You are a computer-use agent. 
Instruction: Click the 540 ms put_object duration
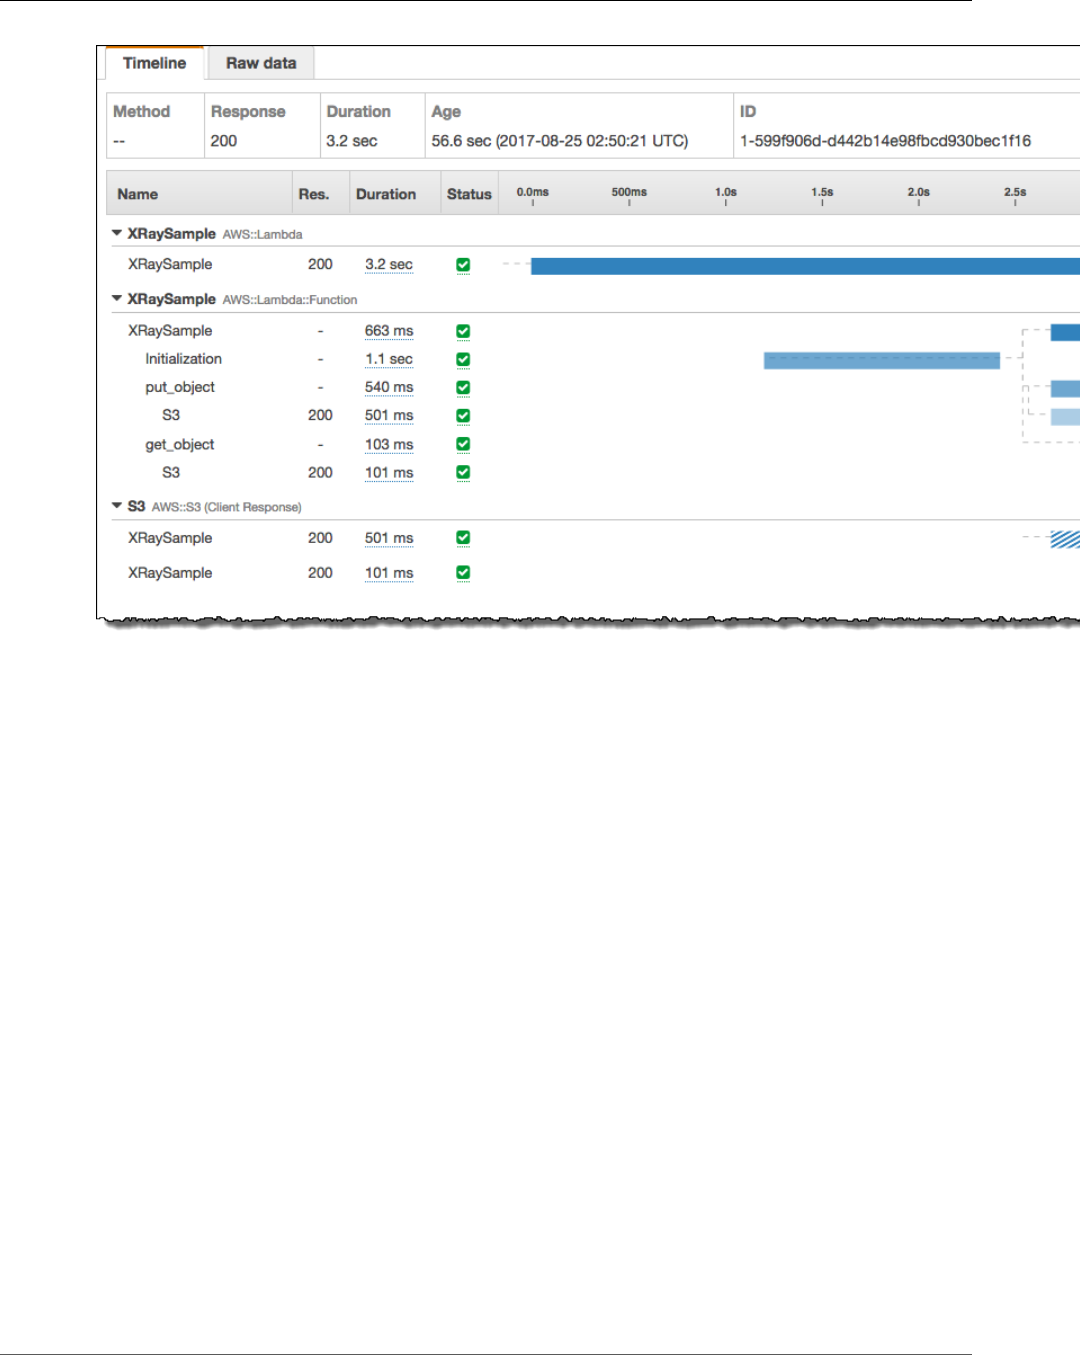[389, 387]
